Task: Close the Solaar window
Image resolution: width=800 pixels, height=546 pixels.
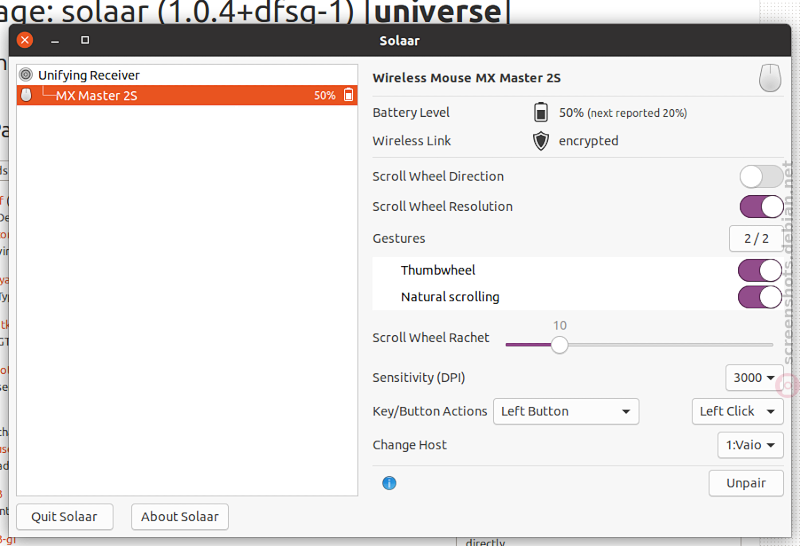Action: point(25,40)
